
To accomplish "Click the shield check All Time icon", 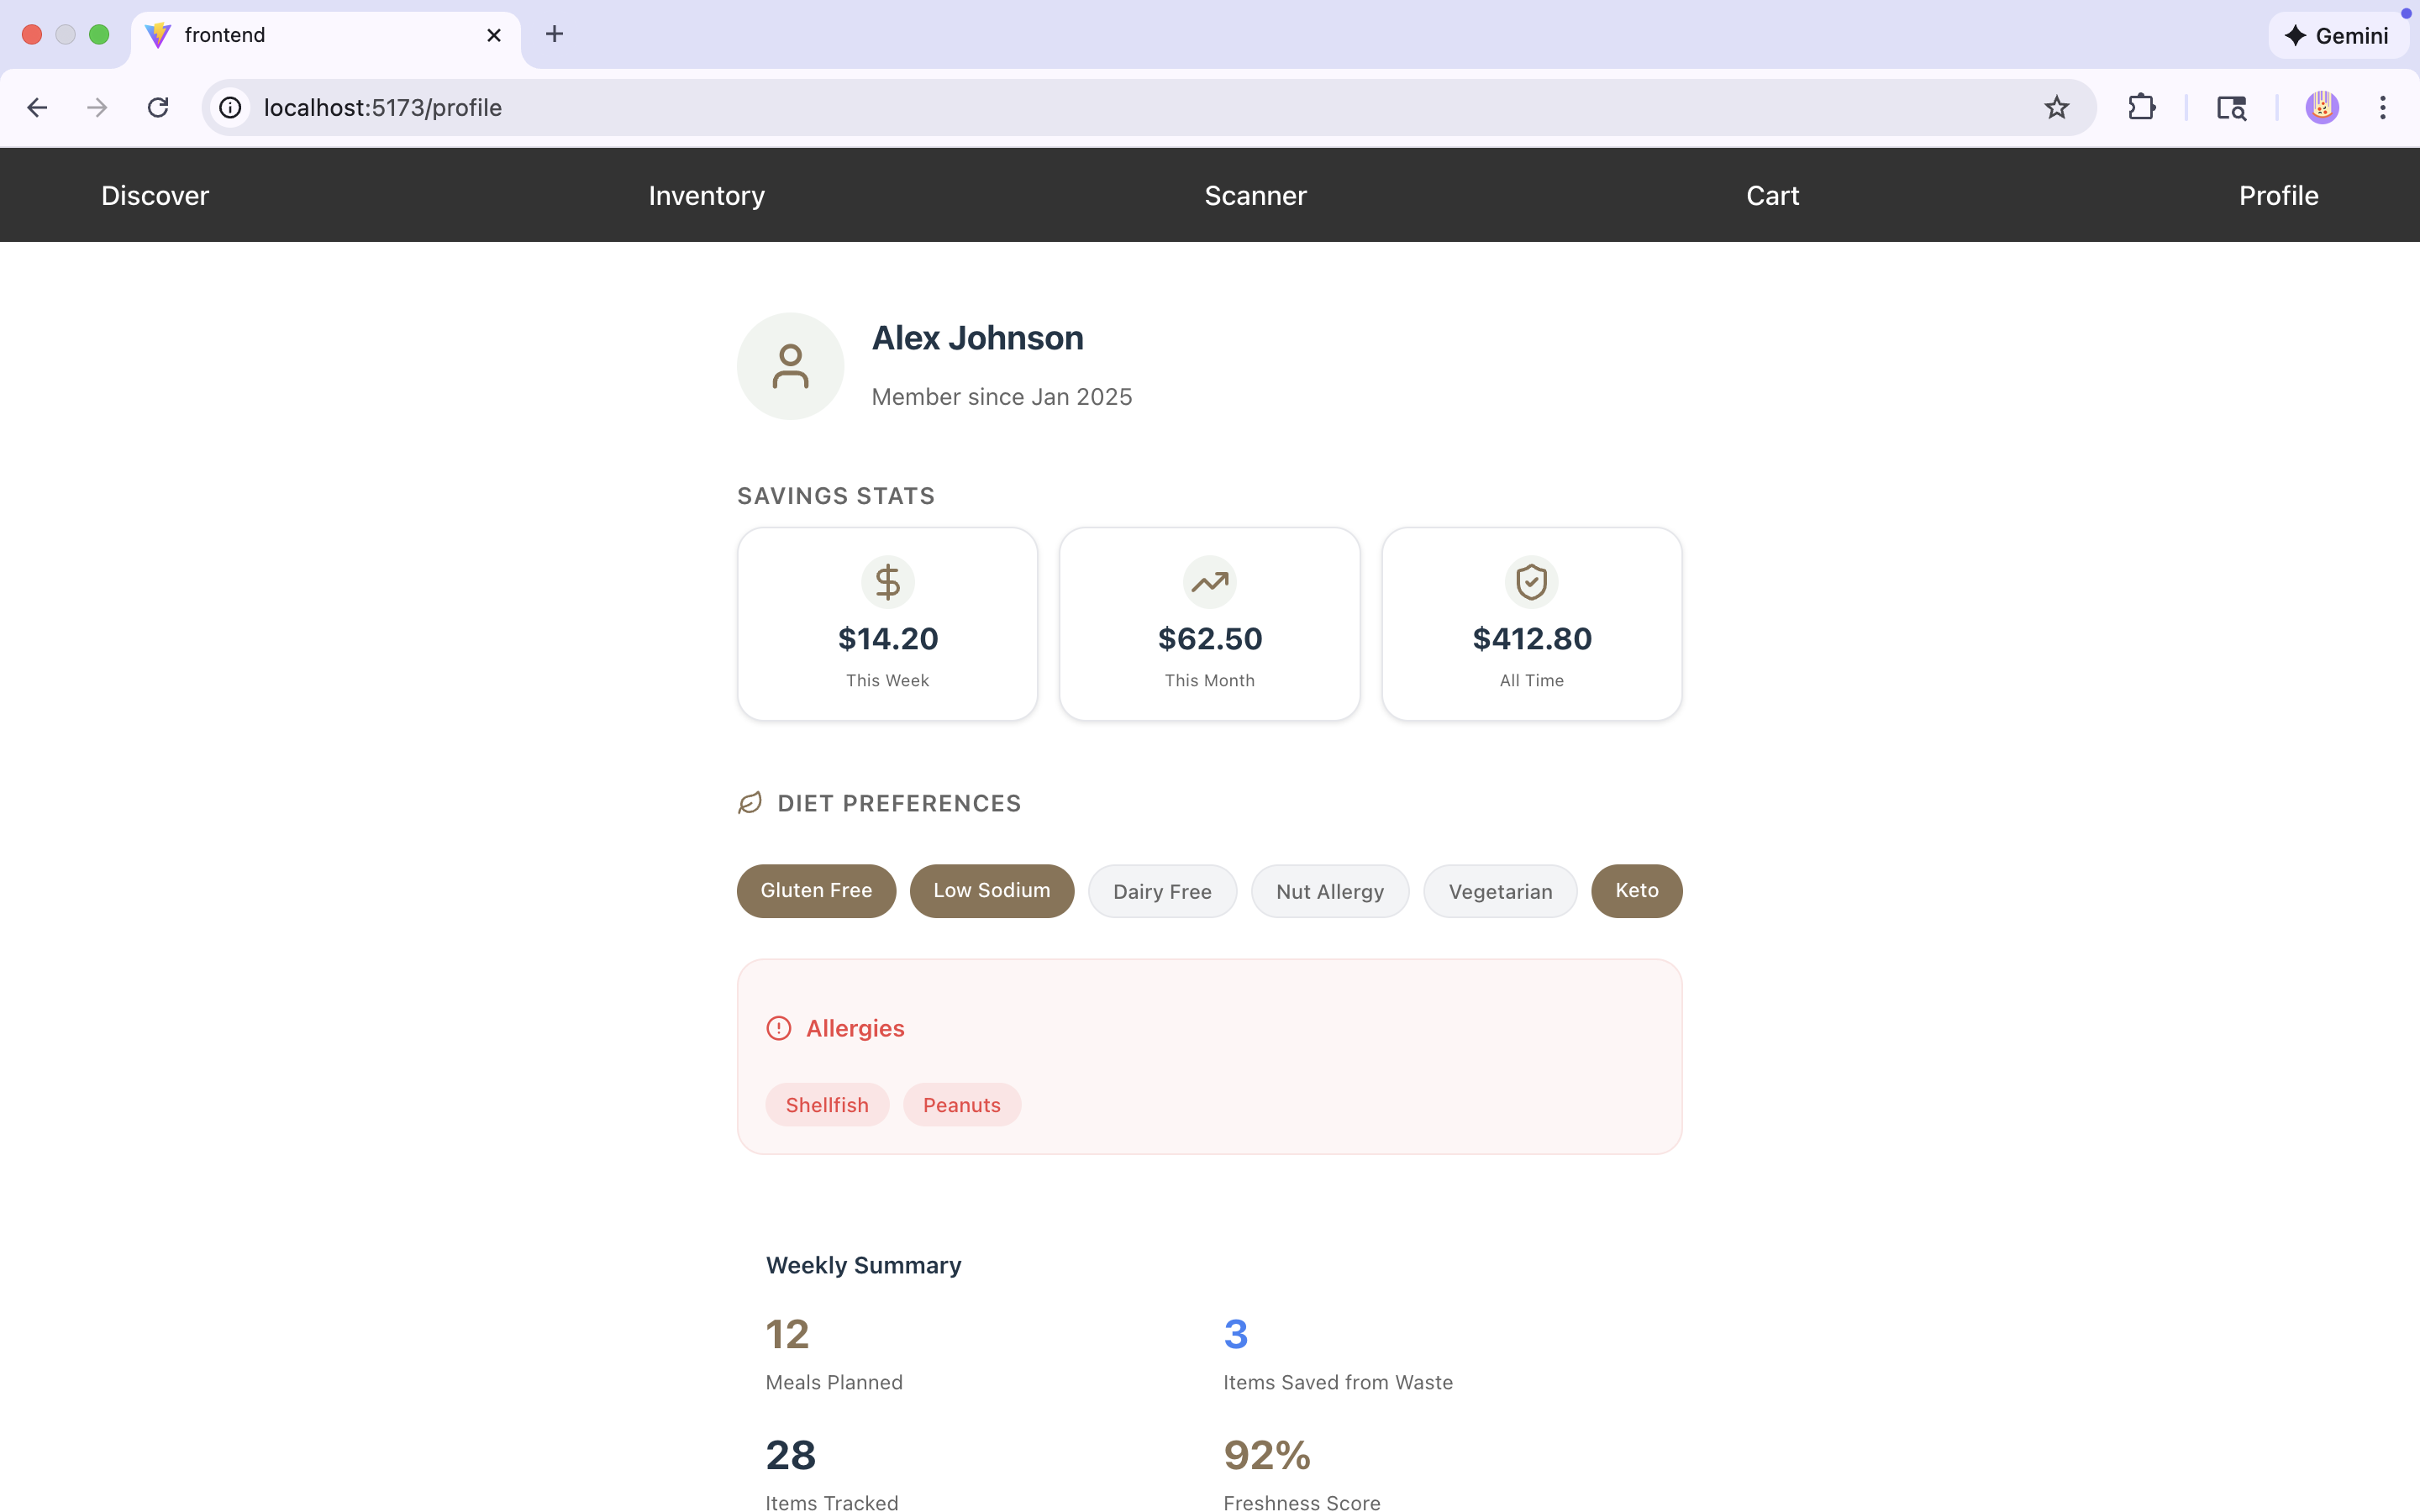I will coord(1531,581).
